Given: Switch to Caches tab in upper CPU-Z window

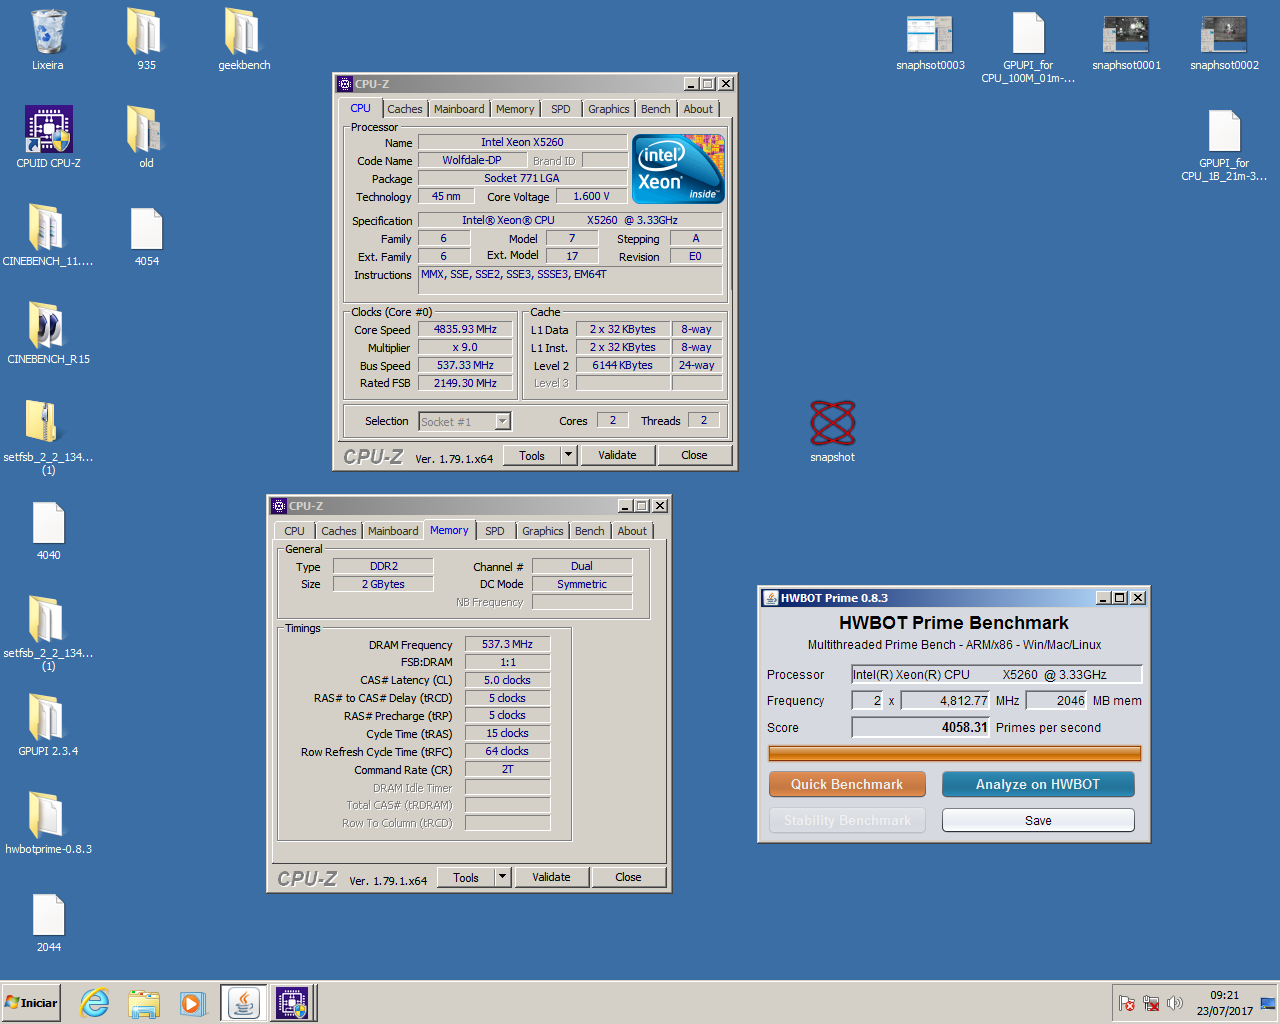Looking at the screenshot, I should pos(405,109).
